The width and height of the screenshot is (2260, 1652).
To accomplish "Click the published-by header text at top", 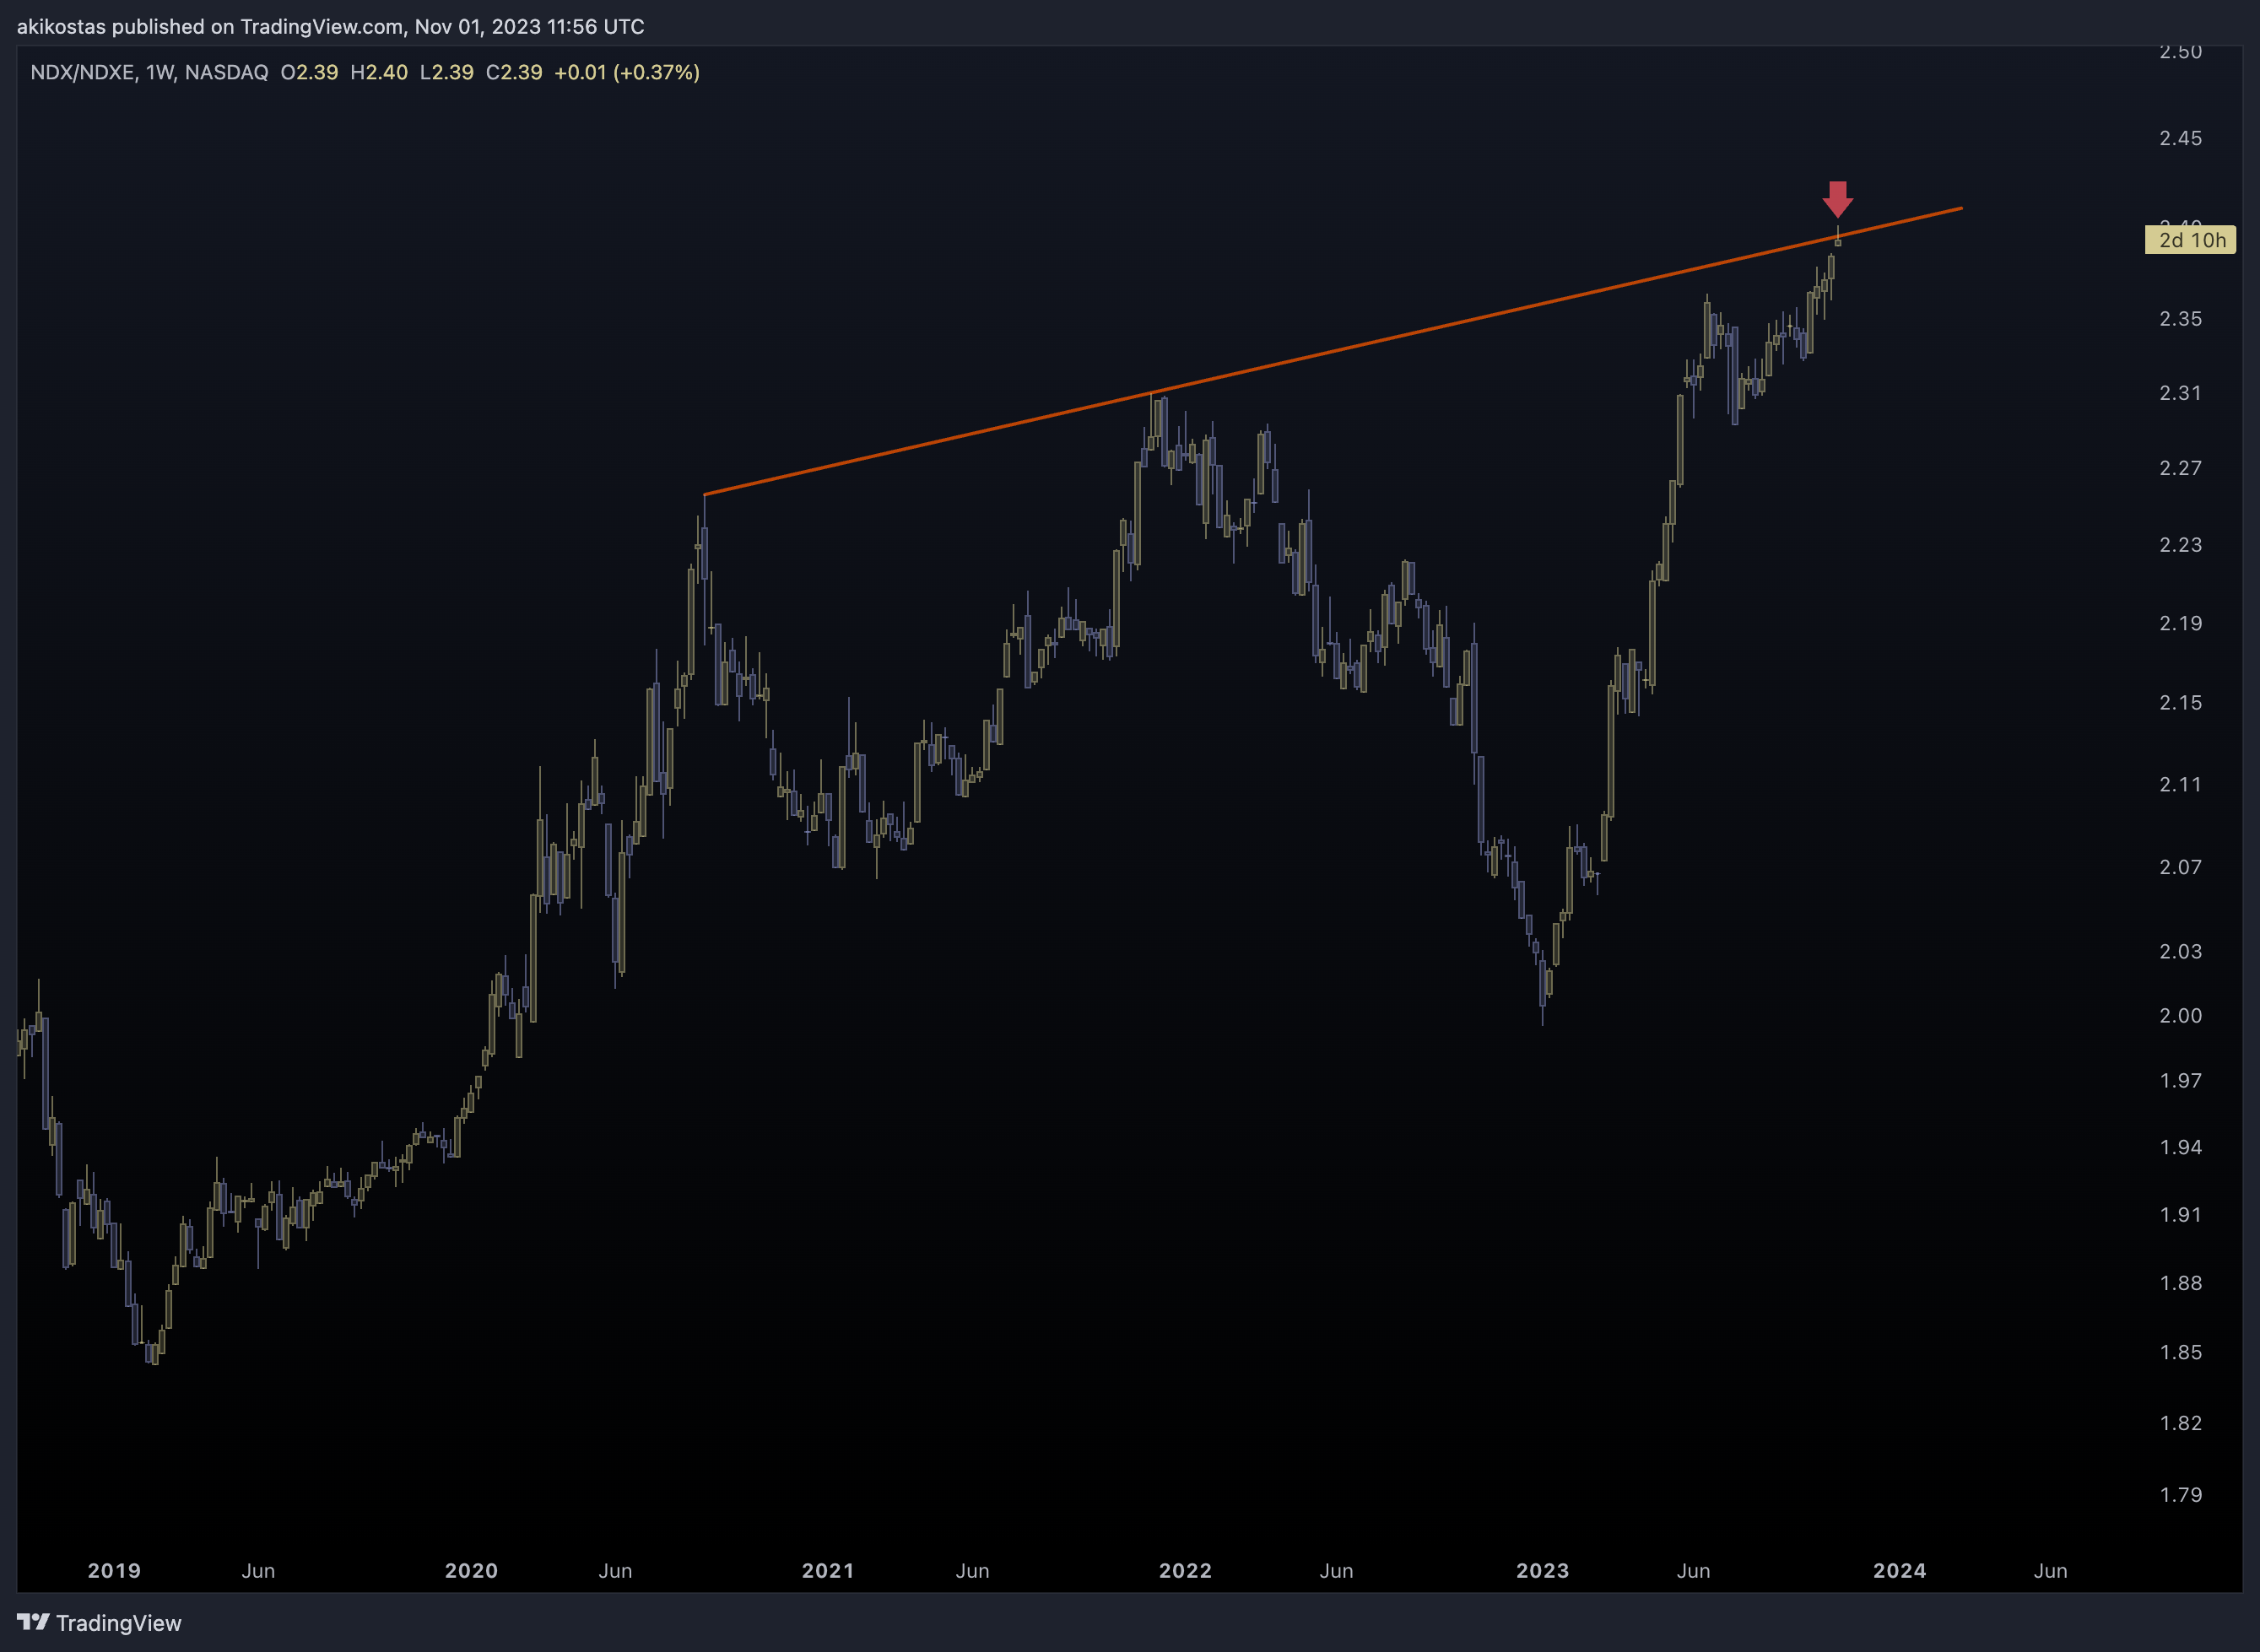I will pyautogui.click(x=330, y=26).
